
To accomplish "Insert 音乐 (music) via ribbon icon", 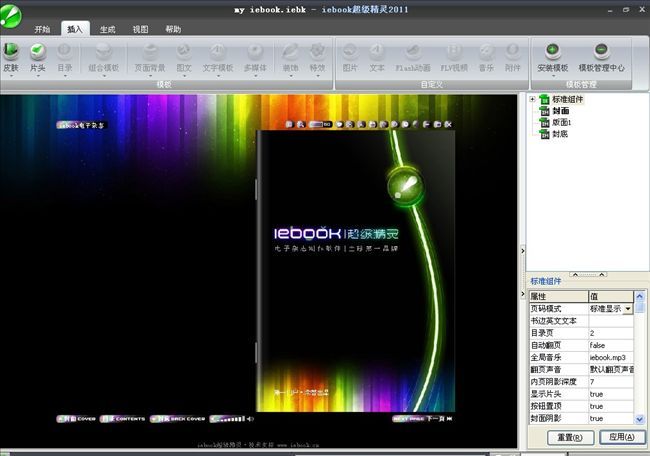I will pos(486,51).
